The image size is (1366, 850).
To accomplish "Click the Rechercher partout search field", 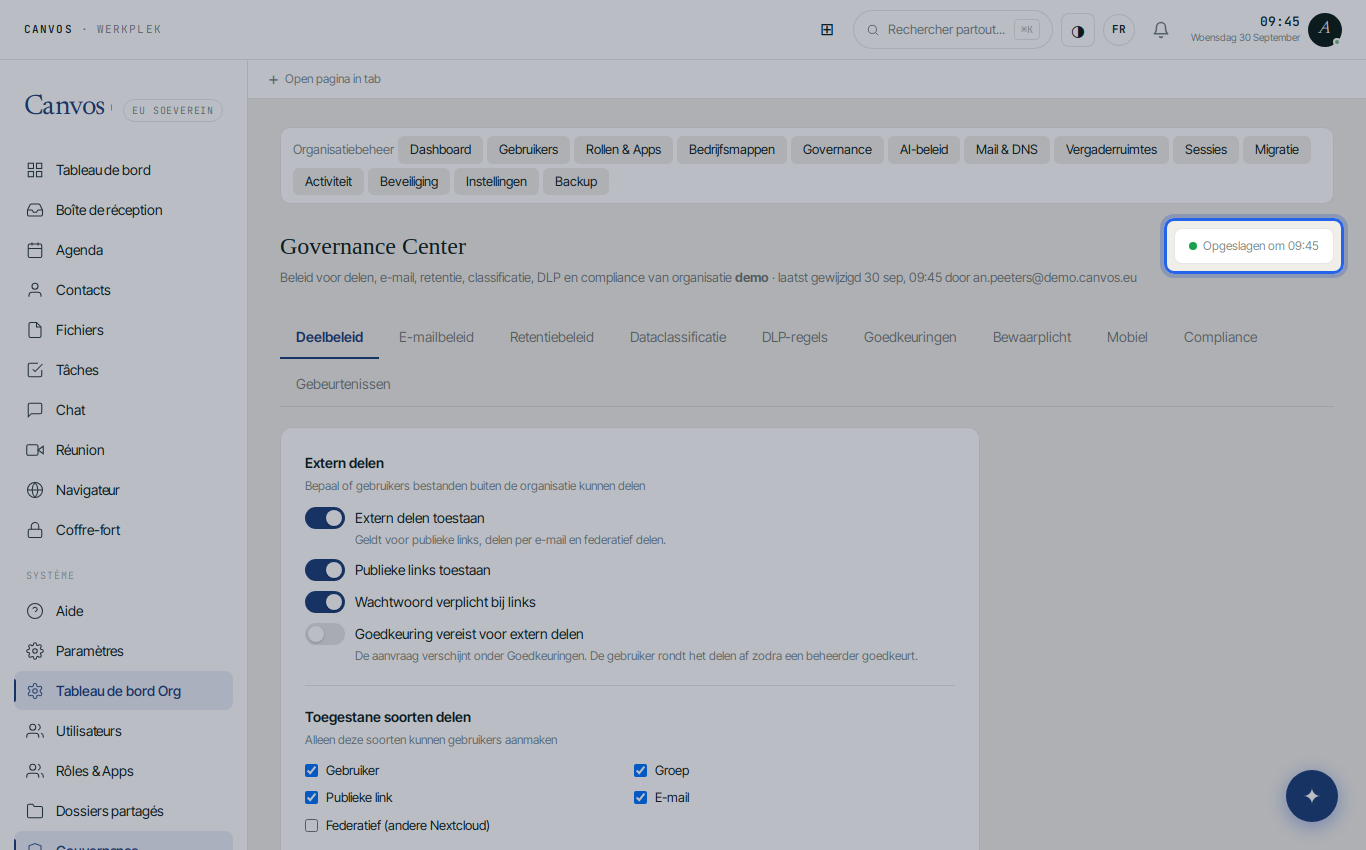I will 952,30.
